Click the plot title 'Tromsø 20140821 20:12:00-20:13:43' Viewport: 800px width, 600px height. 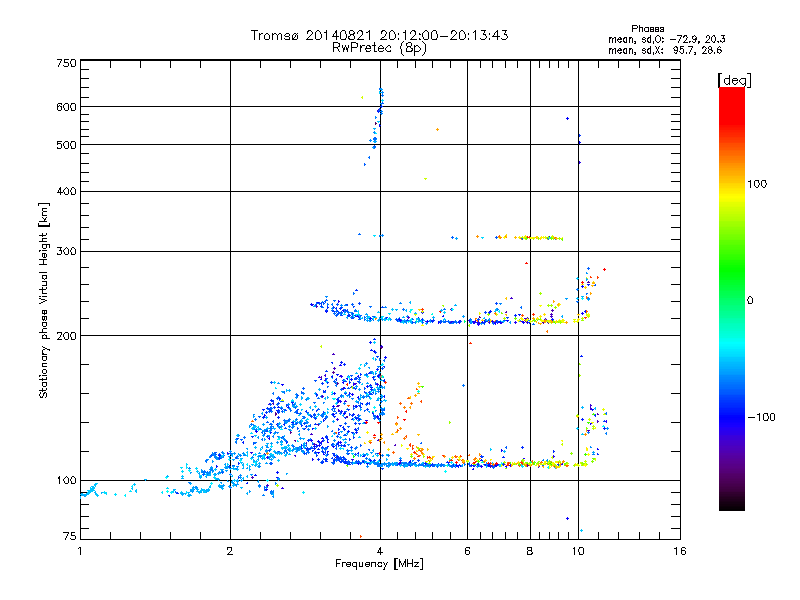click(379, 35)
